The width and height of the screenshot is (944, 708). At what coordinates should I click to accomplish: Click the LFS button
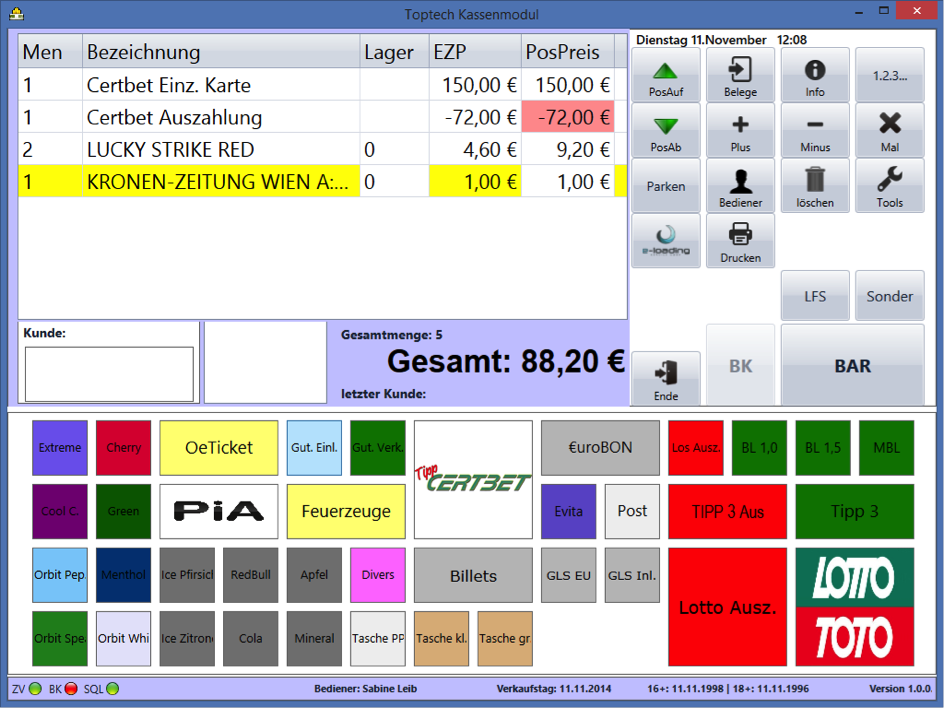tap(815, 296)
